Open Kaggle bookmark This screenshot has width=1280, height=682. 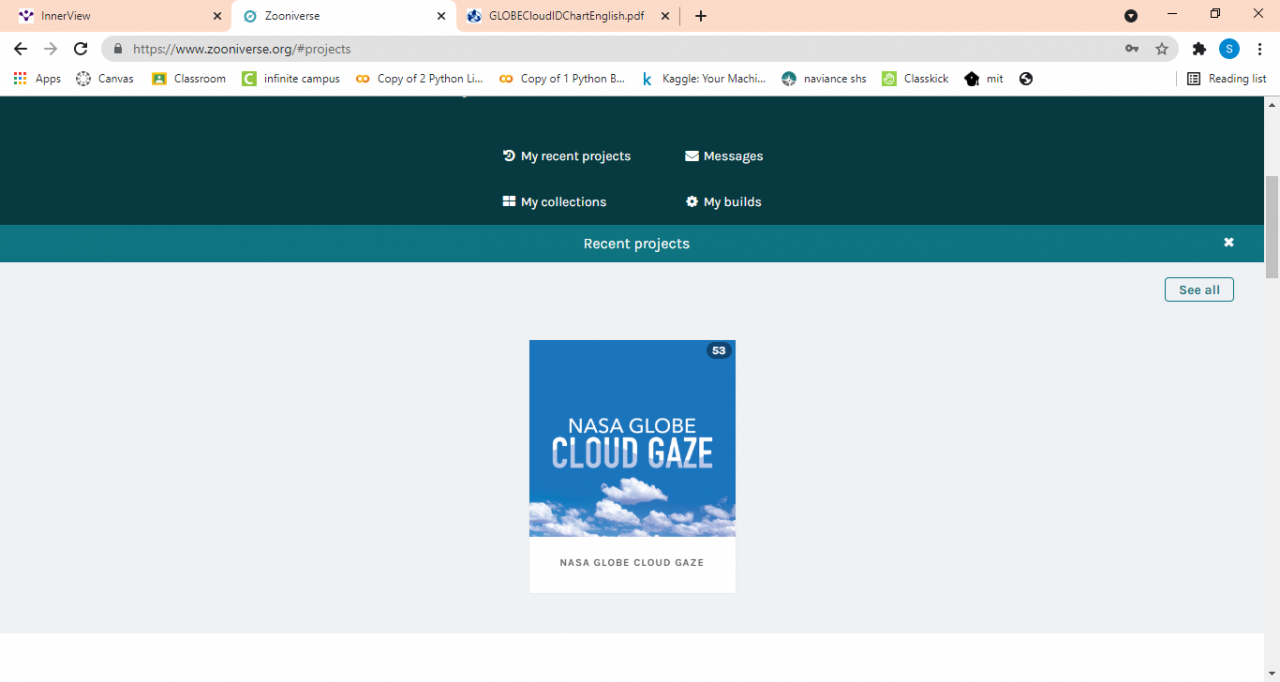(704, 78)
